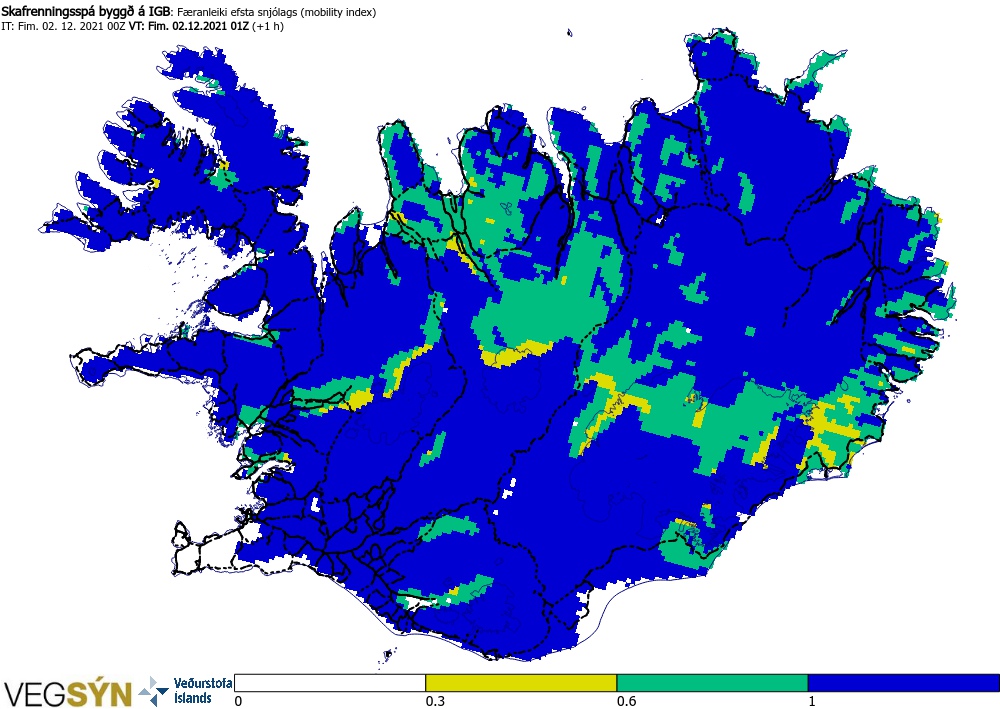Click the title 'Skafrenningsspá byggð á IGB'

(x=85, y=11)
